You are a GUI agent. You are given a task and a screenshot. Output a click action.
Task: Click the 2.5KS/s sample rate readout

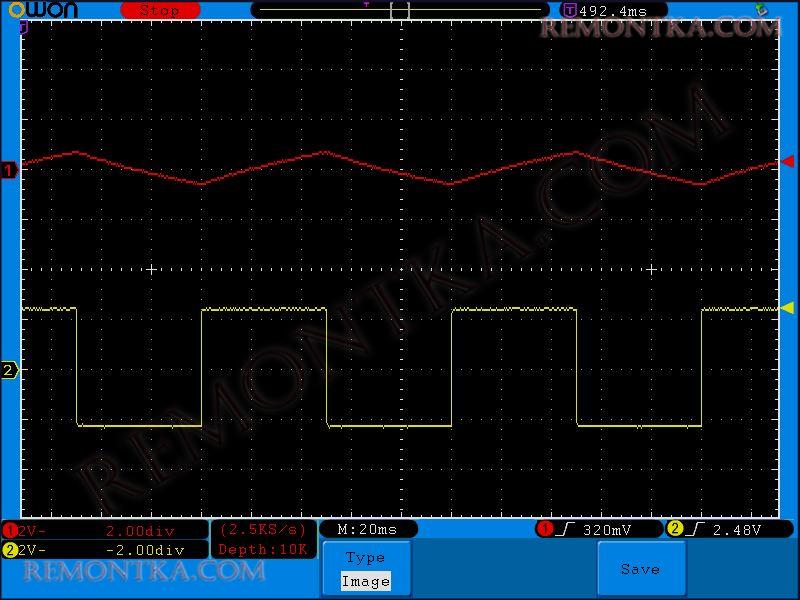264,529
